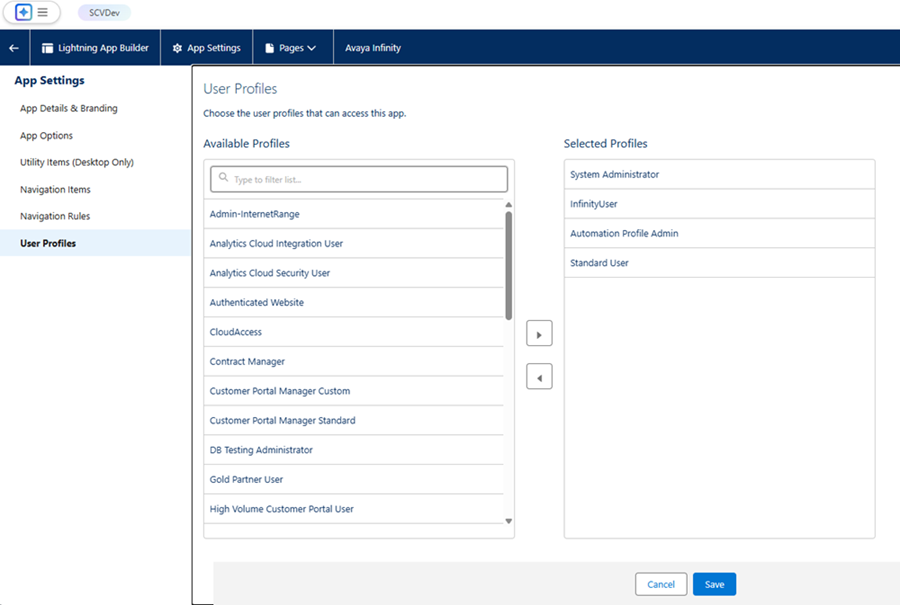Open the hamburger menu icon
This screenshot has width=900, height=605.
click(x=42, y=12)
